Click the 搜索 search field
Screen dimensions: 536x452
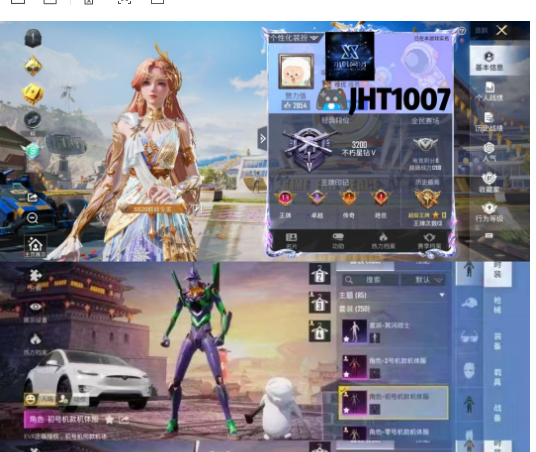tap(370, 280)
